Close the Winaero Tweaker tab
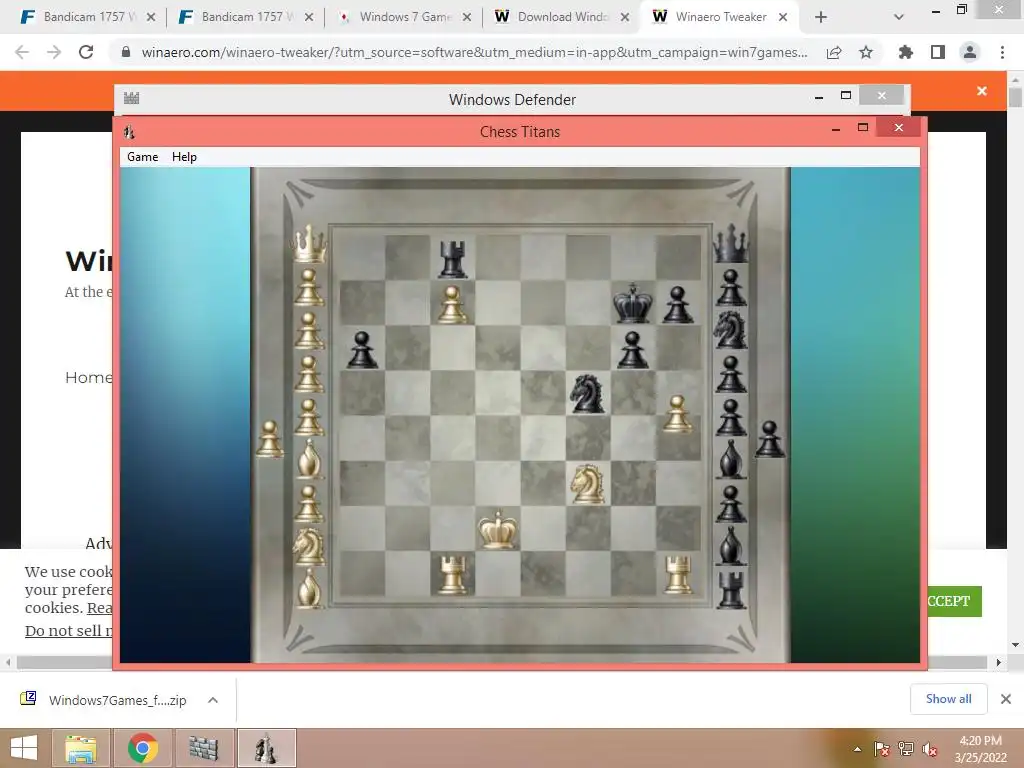 pos(782,18)
